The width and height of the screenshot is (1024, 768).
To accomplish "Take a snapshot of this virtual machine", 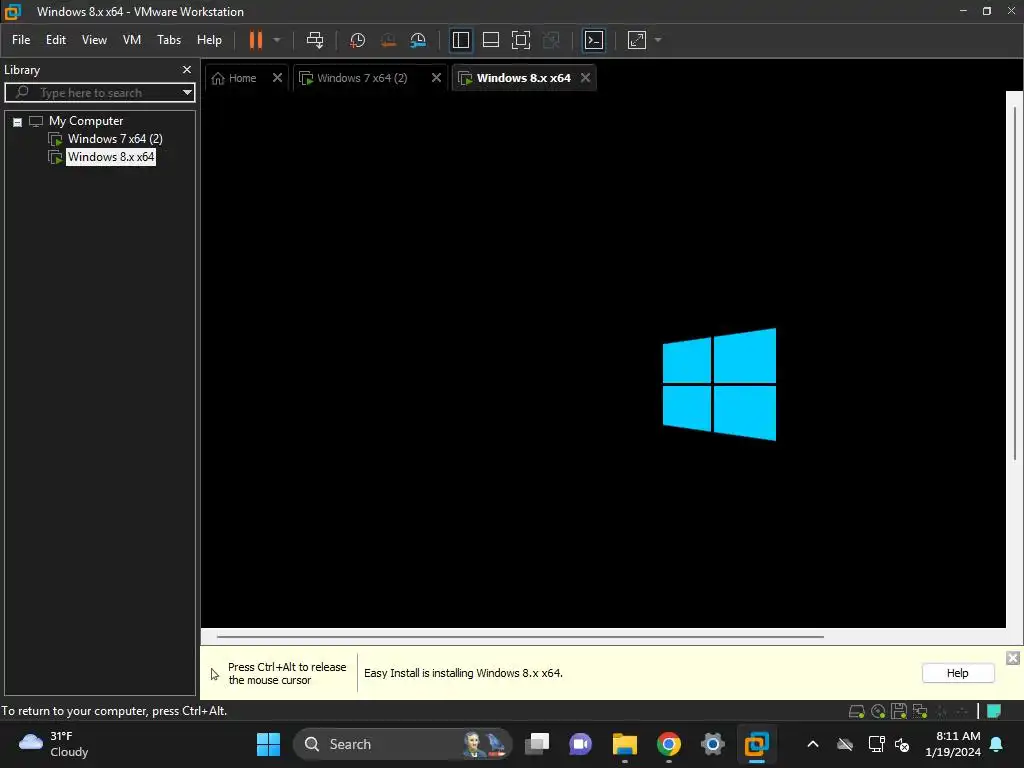I will click(x=357, y=40).
